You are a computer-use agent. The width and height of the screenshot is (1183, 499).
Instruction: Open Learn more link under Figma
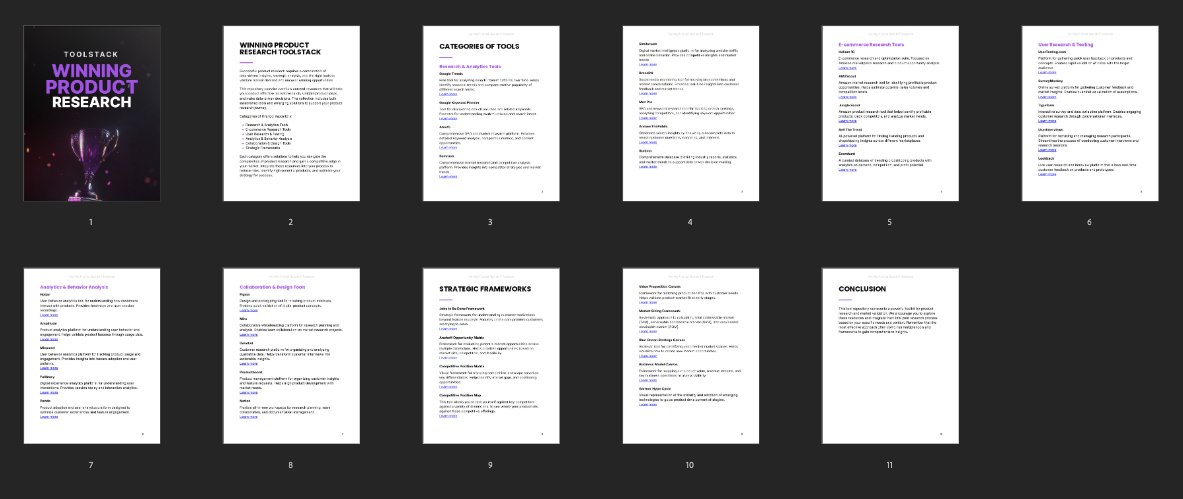pos(248,311)
